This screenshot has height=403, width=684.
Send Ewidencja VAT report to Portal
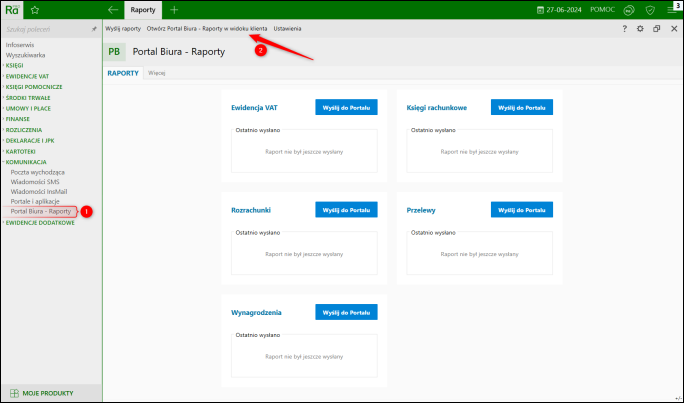tap(346, 107)
